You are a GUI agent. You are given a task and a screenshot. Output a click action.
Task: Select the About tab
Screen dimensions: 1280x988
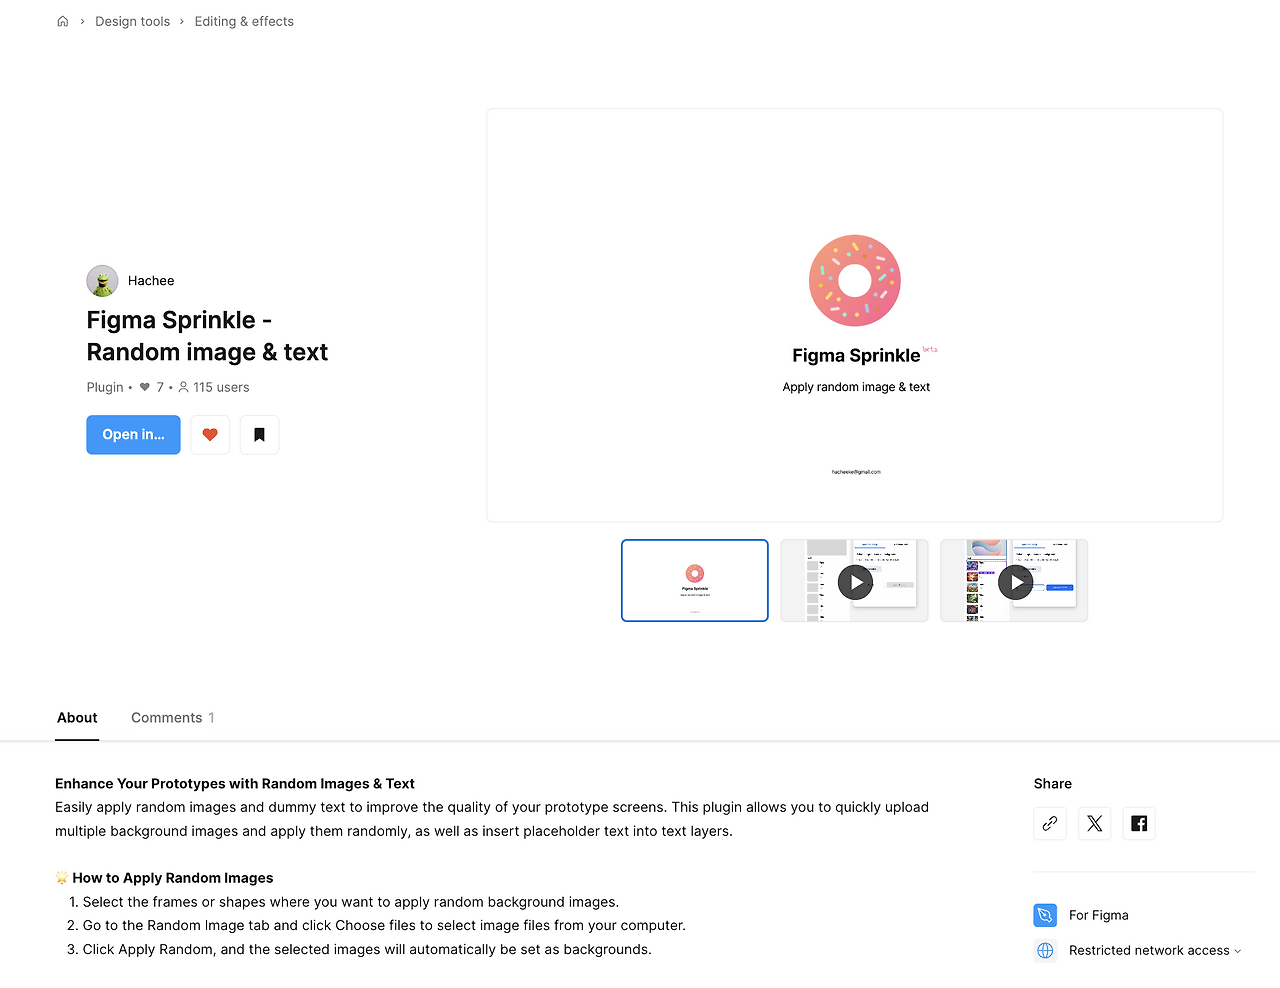77,718
